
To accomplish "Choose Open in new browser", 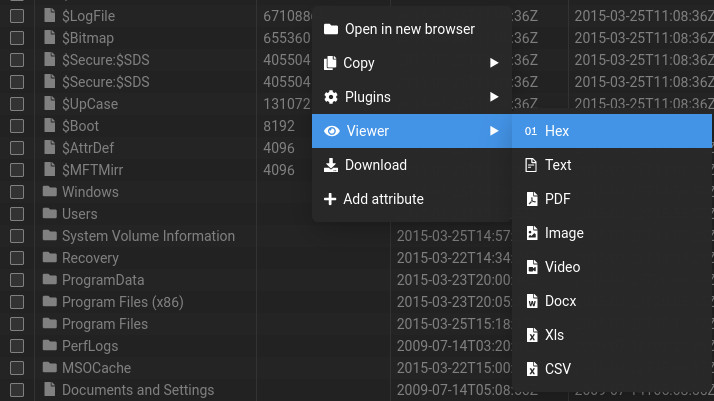I will pos(409,29).
